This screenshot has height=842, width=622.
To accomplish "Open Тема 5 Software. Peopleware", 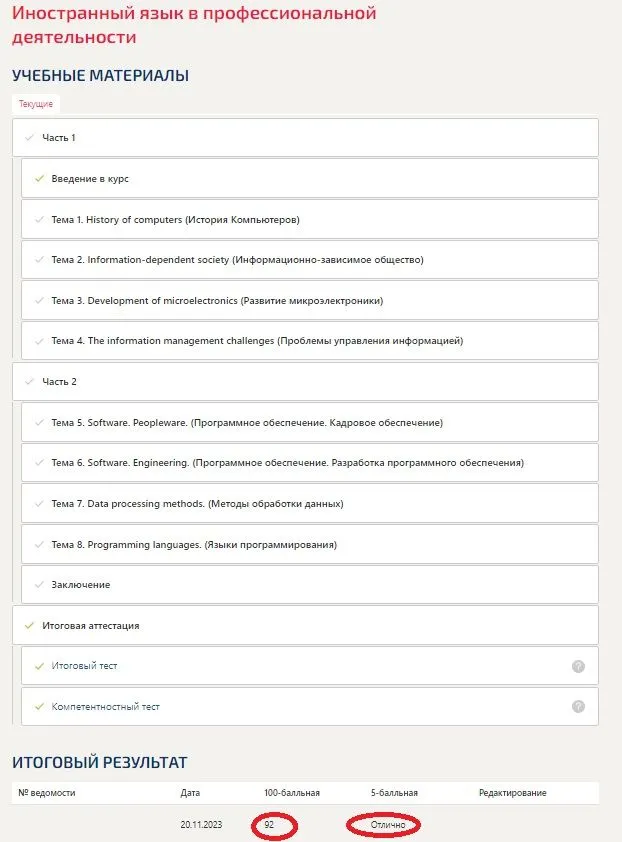I will 246,423.
